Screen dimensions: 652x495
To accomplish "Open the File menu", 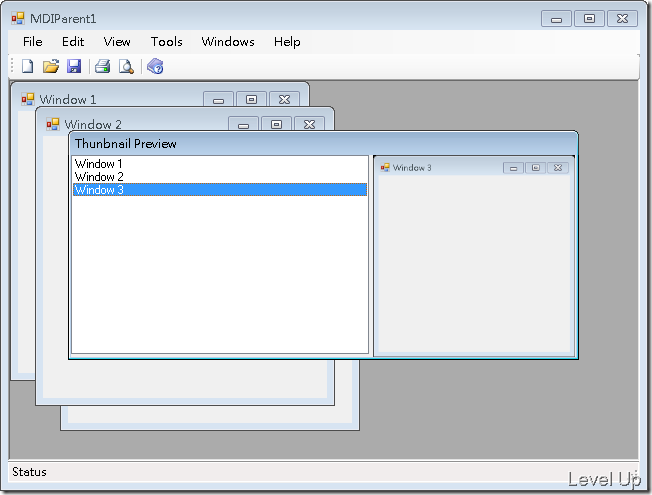I will [x=32, y=42].
